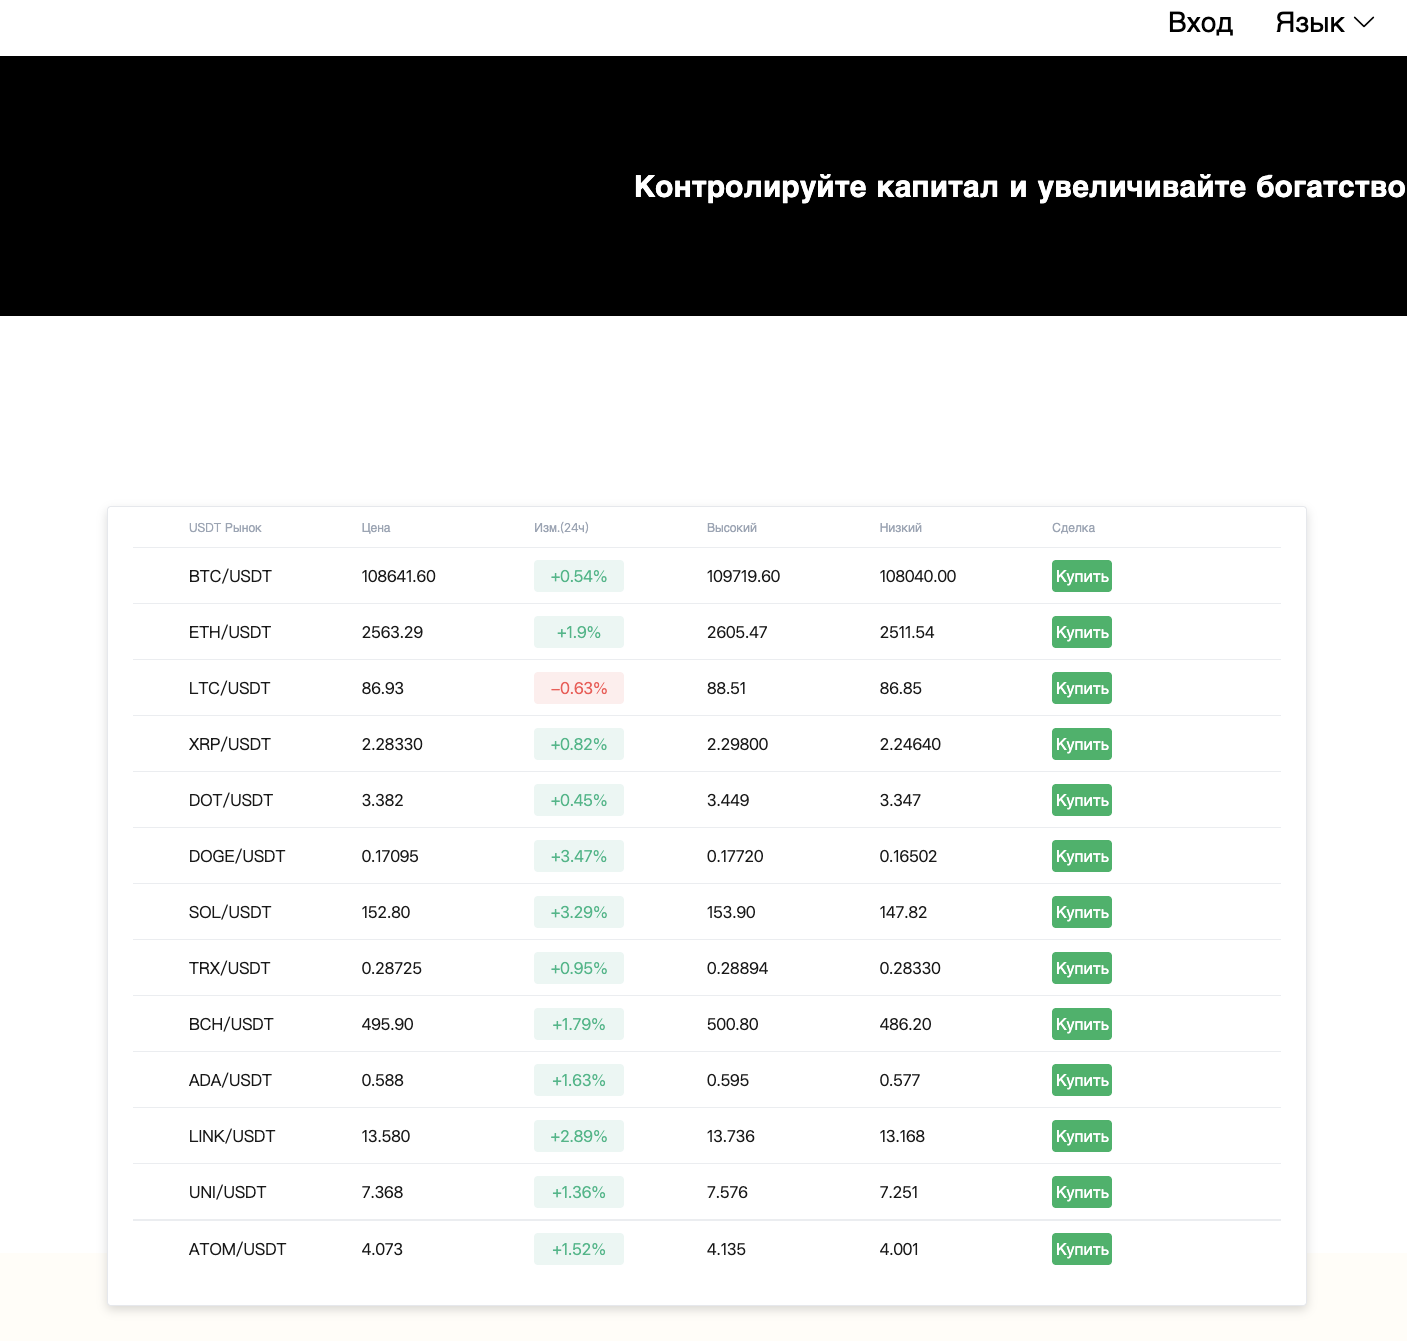
Task: Click the Цена column header
Action: point(376,528)
